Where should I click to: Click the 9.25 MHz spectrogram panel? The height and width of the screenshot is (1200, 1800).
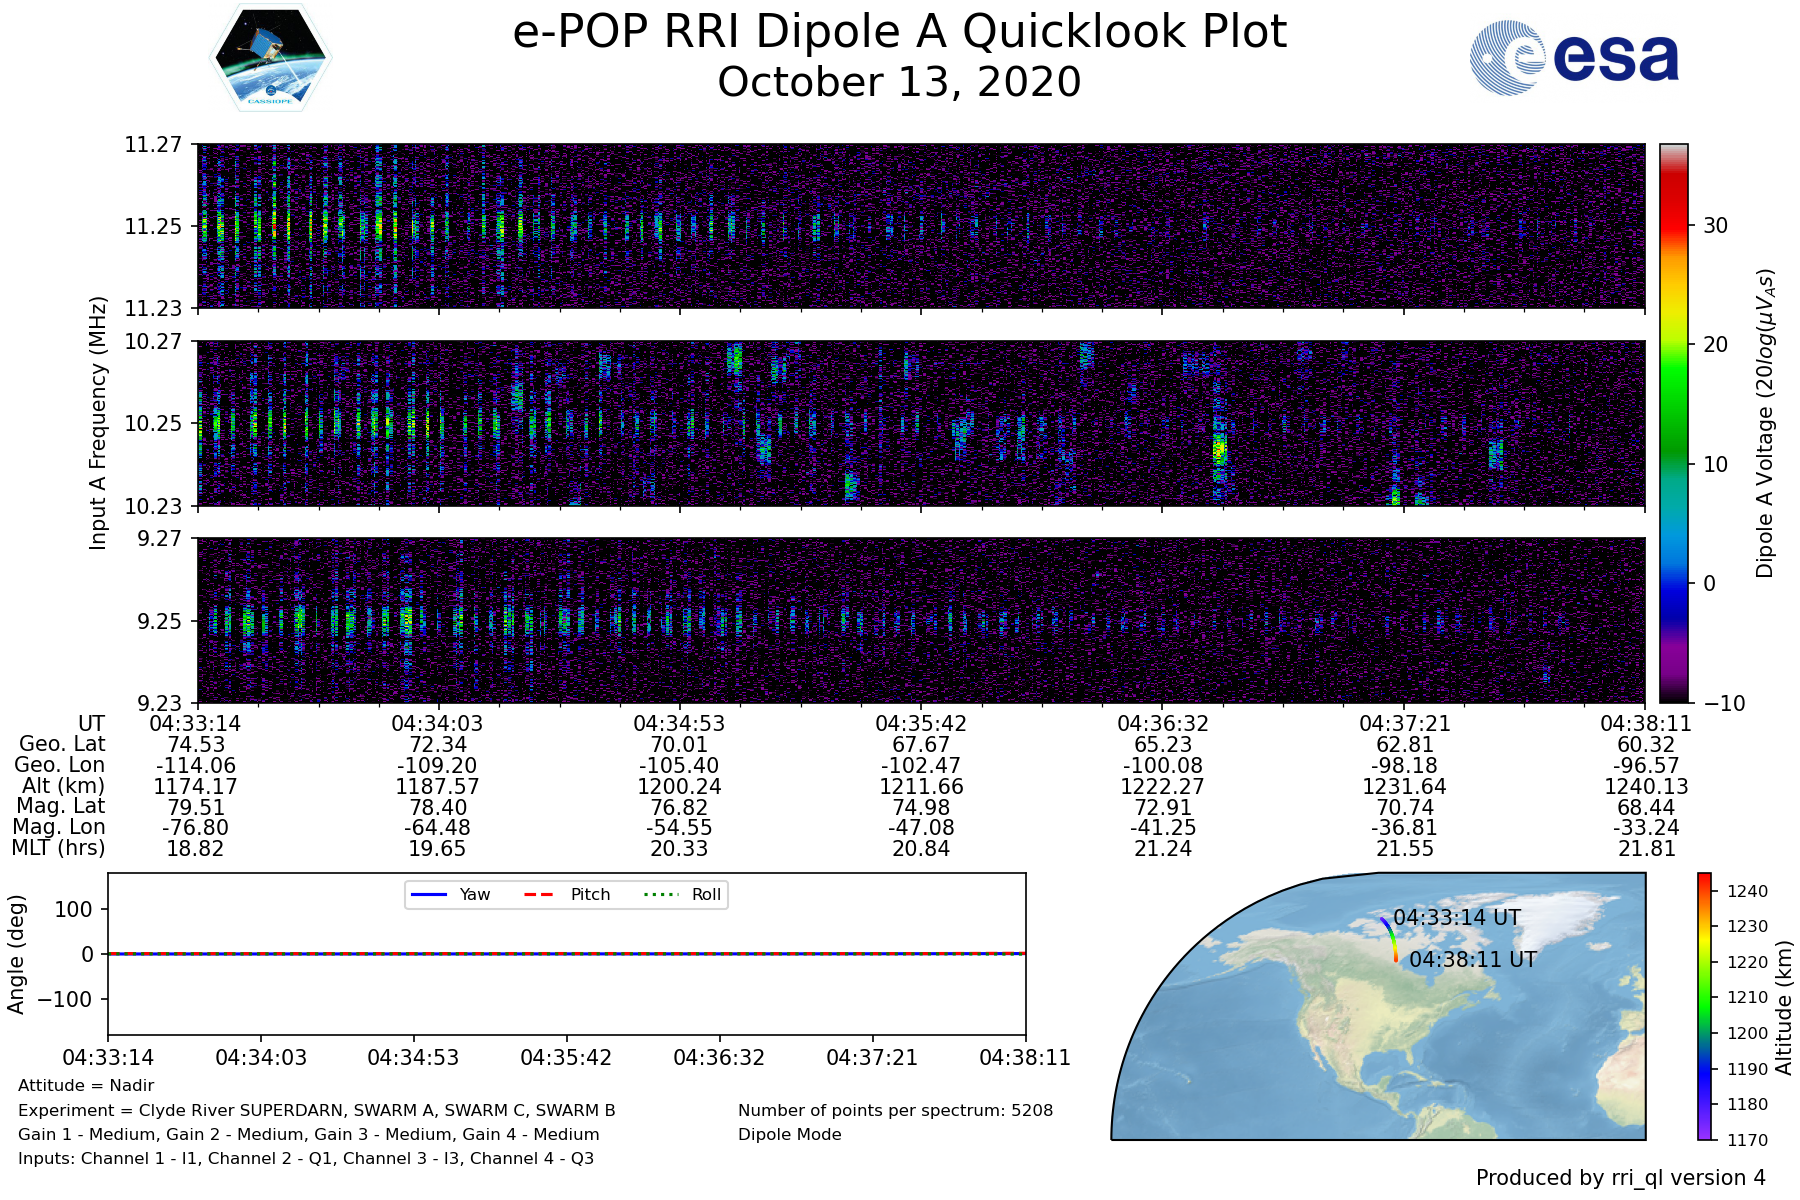pos(920,620)
